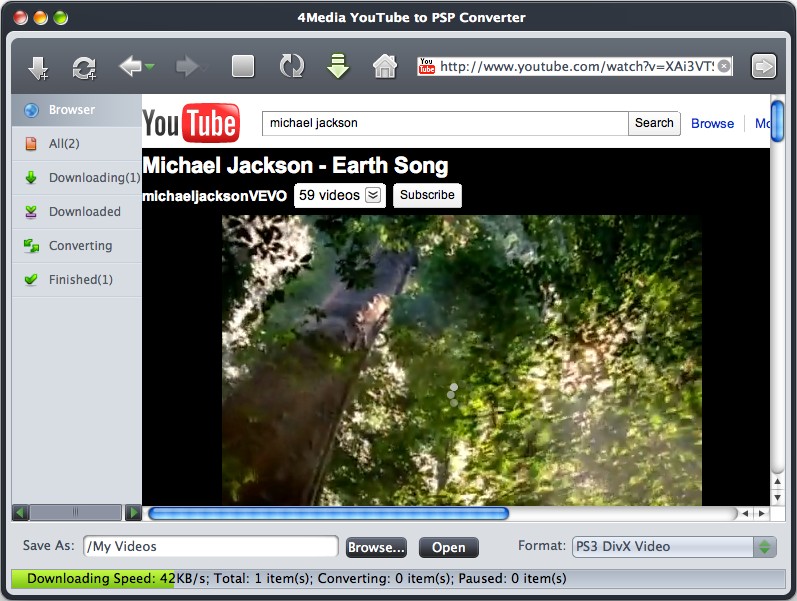The image size is (797, 601).
Task: Click the vertical scroll down arrow
Action: 777,497
